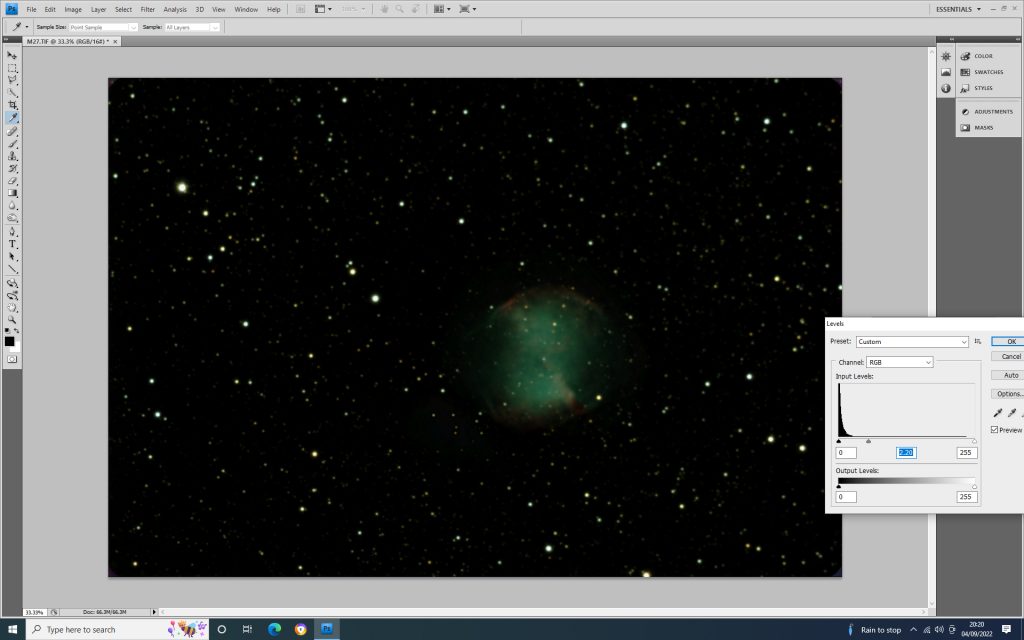
Task: Click the output white level slider
Action: click(x=974, y=487)
